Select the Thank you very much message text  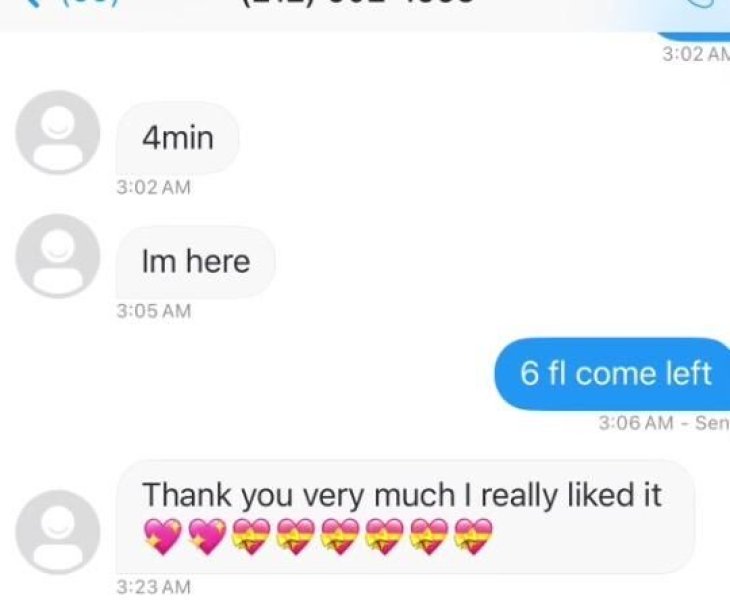(401, 495)
